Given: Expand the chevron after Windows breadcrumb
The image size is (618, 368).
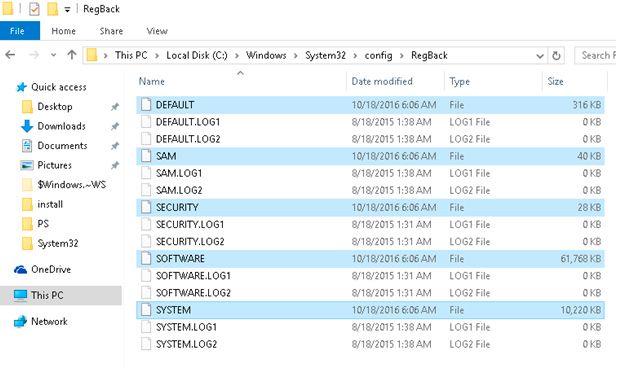Looking at the screenshot, I should pyautogui.click(x=296, y=56).
